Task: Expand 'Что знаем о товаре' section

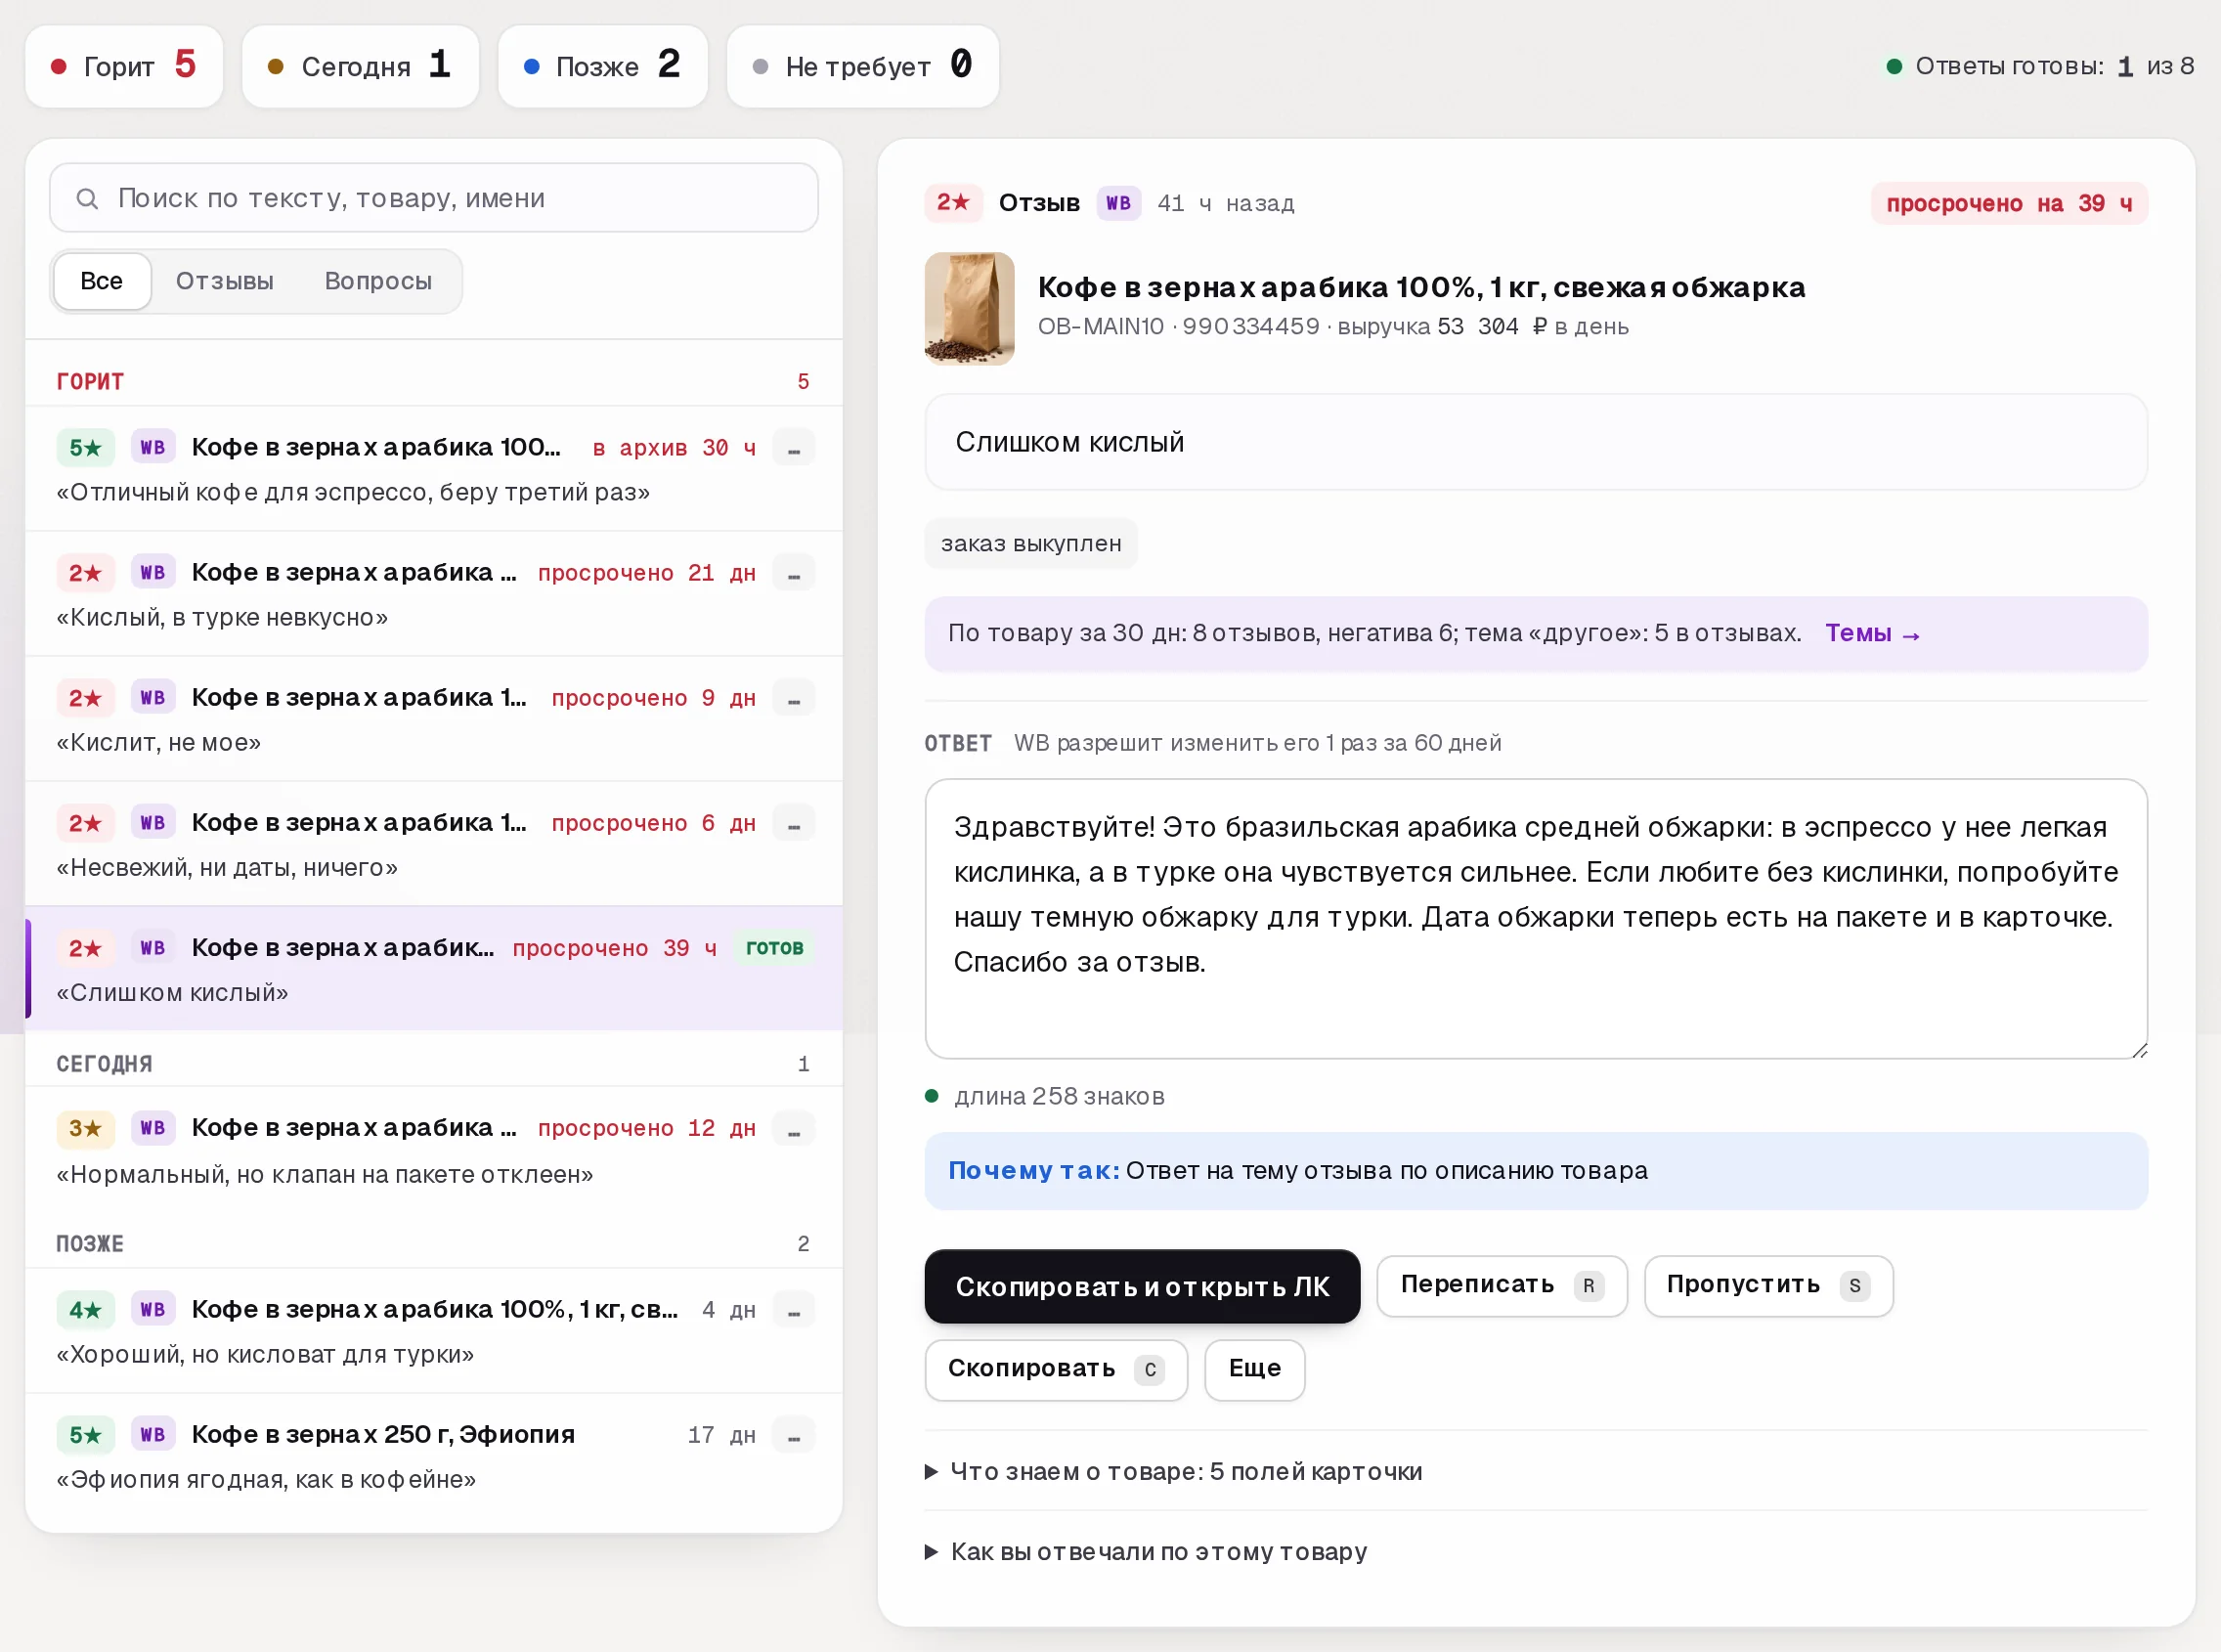Action: [x=1186, y=1471]
